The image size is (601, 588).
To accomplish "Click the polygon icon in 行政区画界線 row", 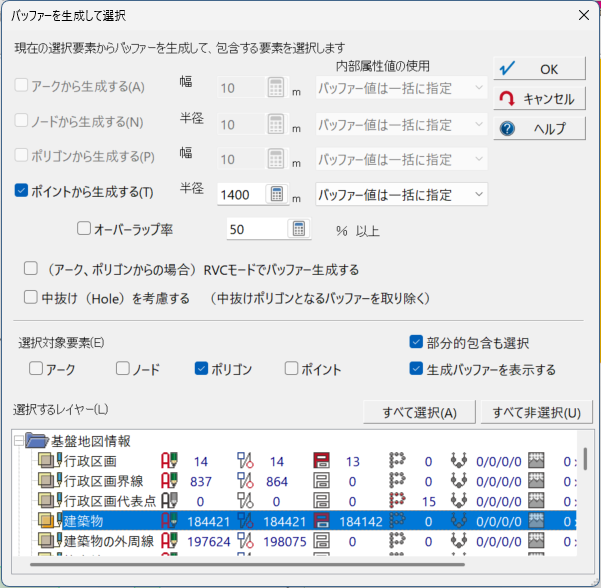I will [x=321, y=481].
